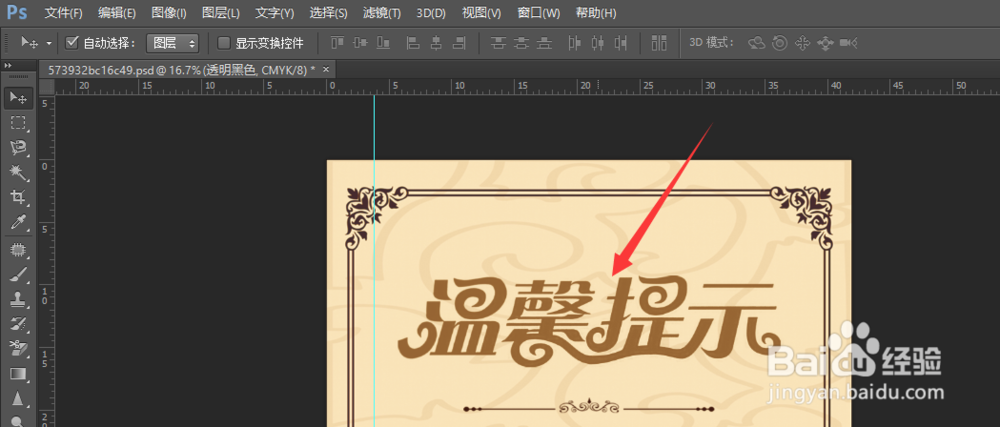The image size is (1000, 427).
Task: Select the Clone Stamp tool
Action: [x=18, y=299]
